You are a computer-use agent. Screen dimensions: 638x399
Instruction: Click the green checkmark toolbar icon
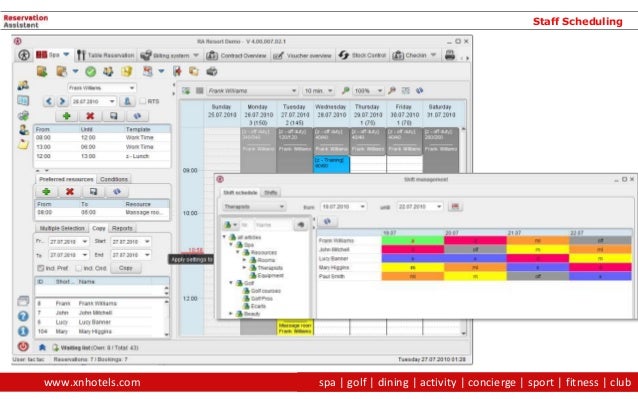pos(90,72)
